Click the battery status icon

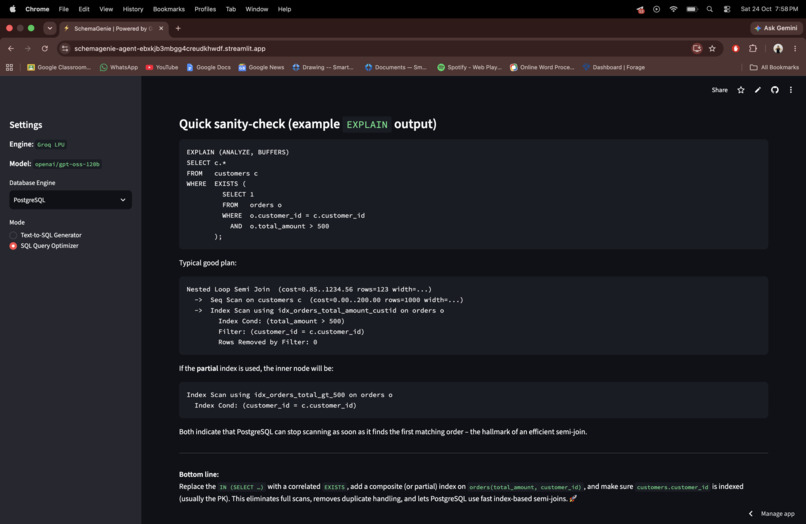(692, 9)
